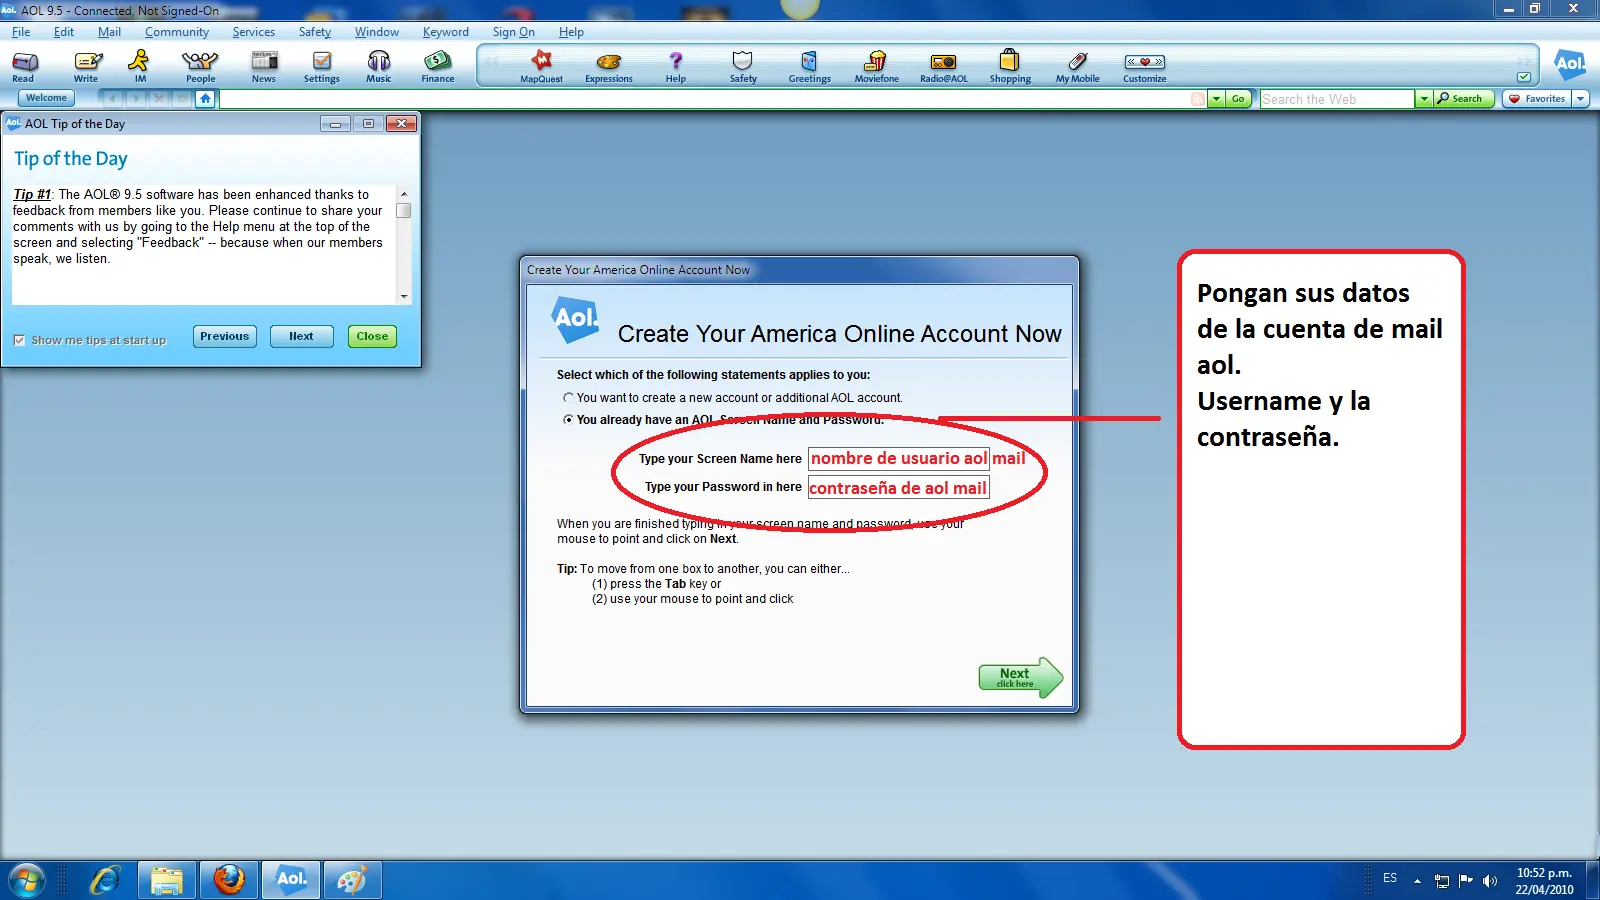Image resolution: width=1600 pixels, height=900 pixels.
Task: Open the Mail menu
Action: tap(109, 32)
